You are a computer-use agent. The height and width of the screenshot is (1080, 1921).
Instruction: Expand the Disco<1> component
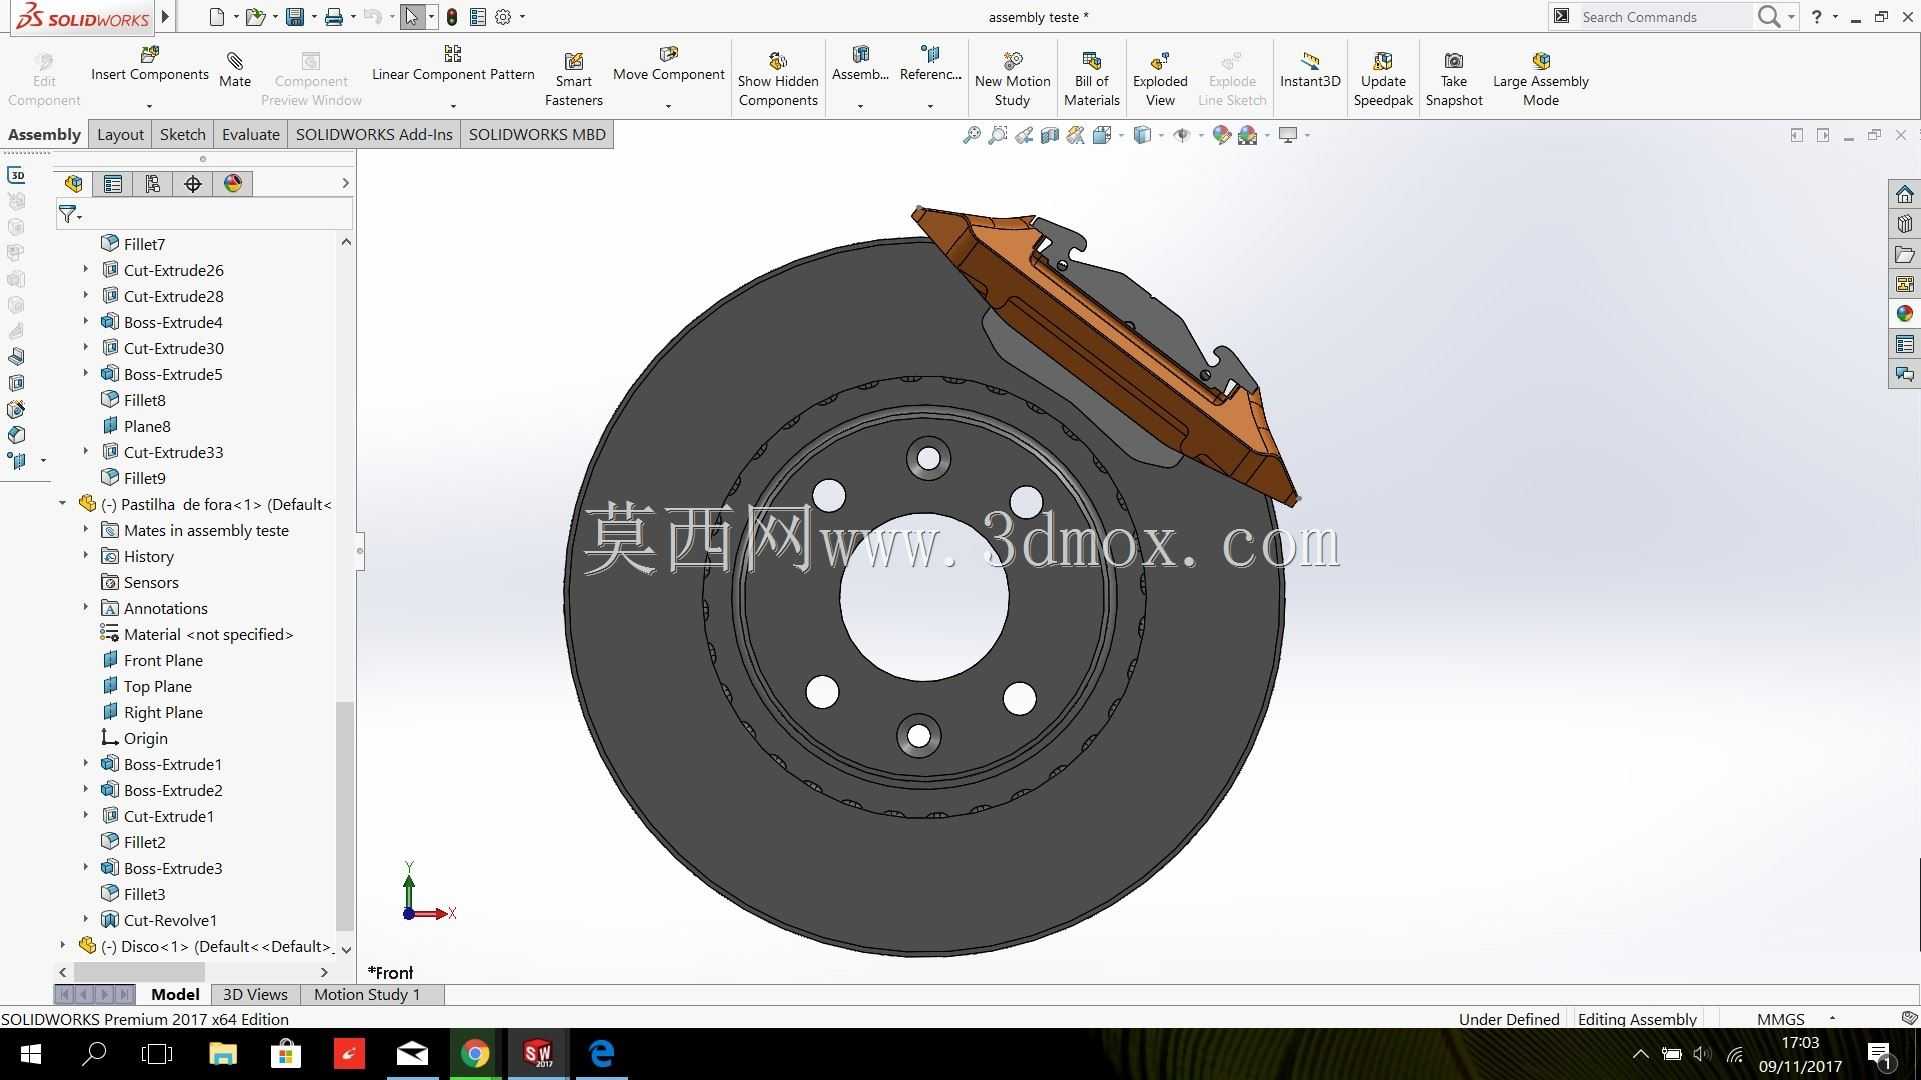click(63, 946)
